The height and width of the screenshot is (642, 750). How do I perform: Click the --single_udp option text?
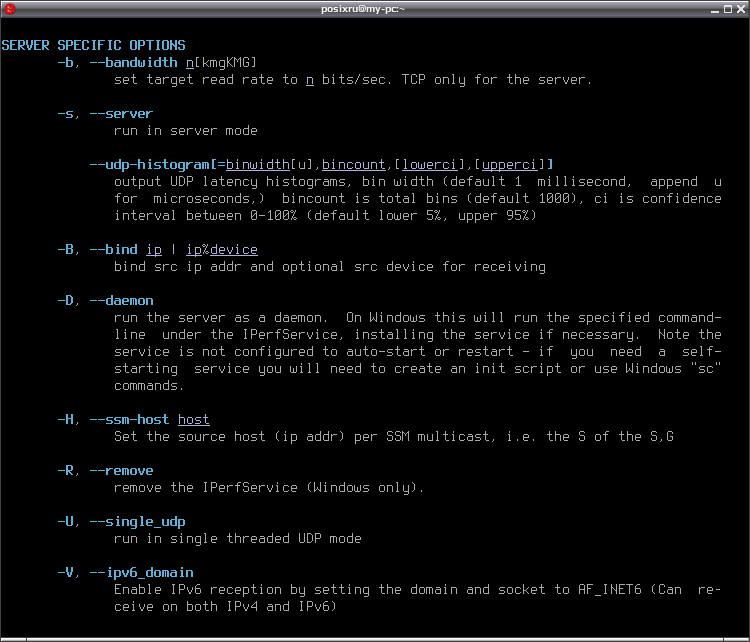pos(137,522)
